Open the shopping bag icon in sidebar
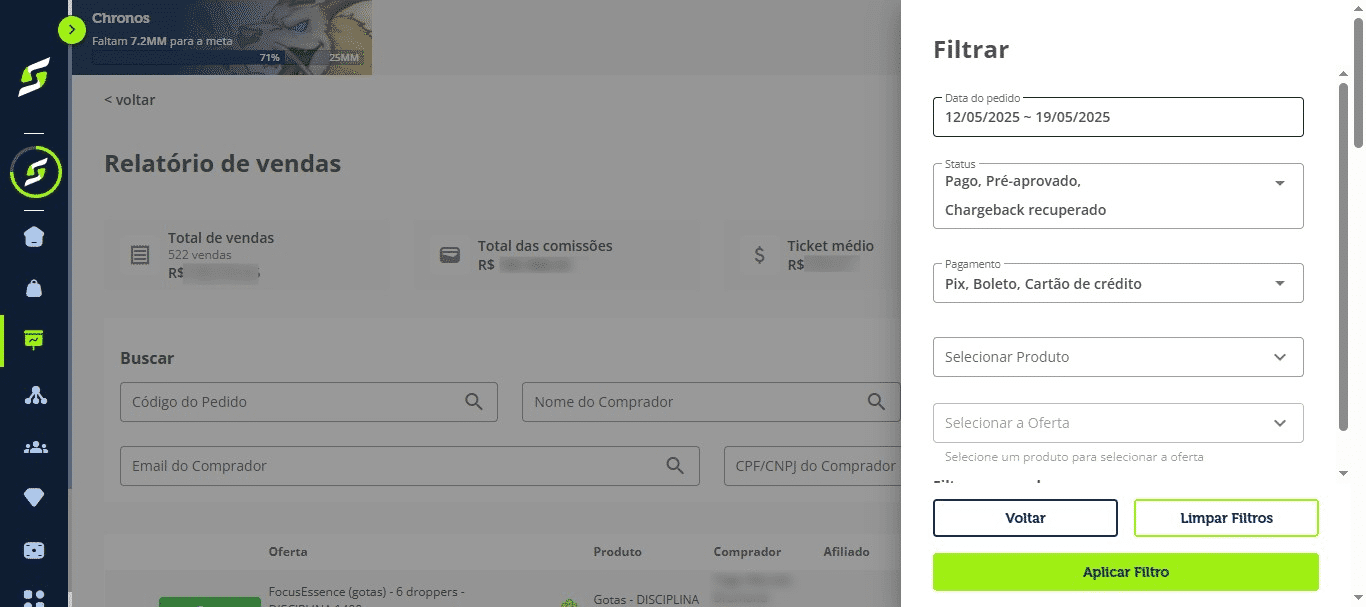Viewport: 1366px width, 607px height. point(34,288)
